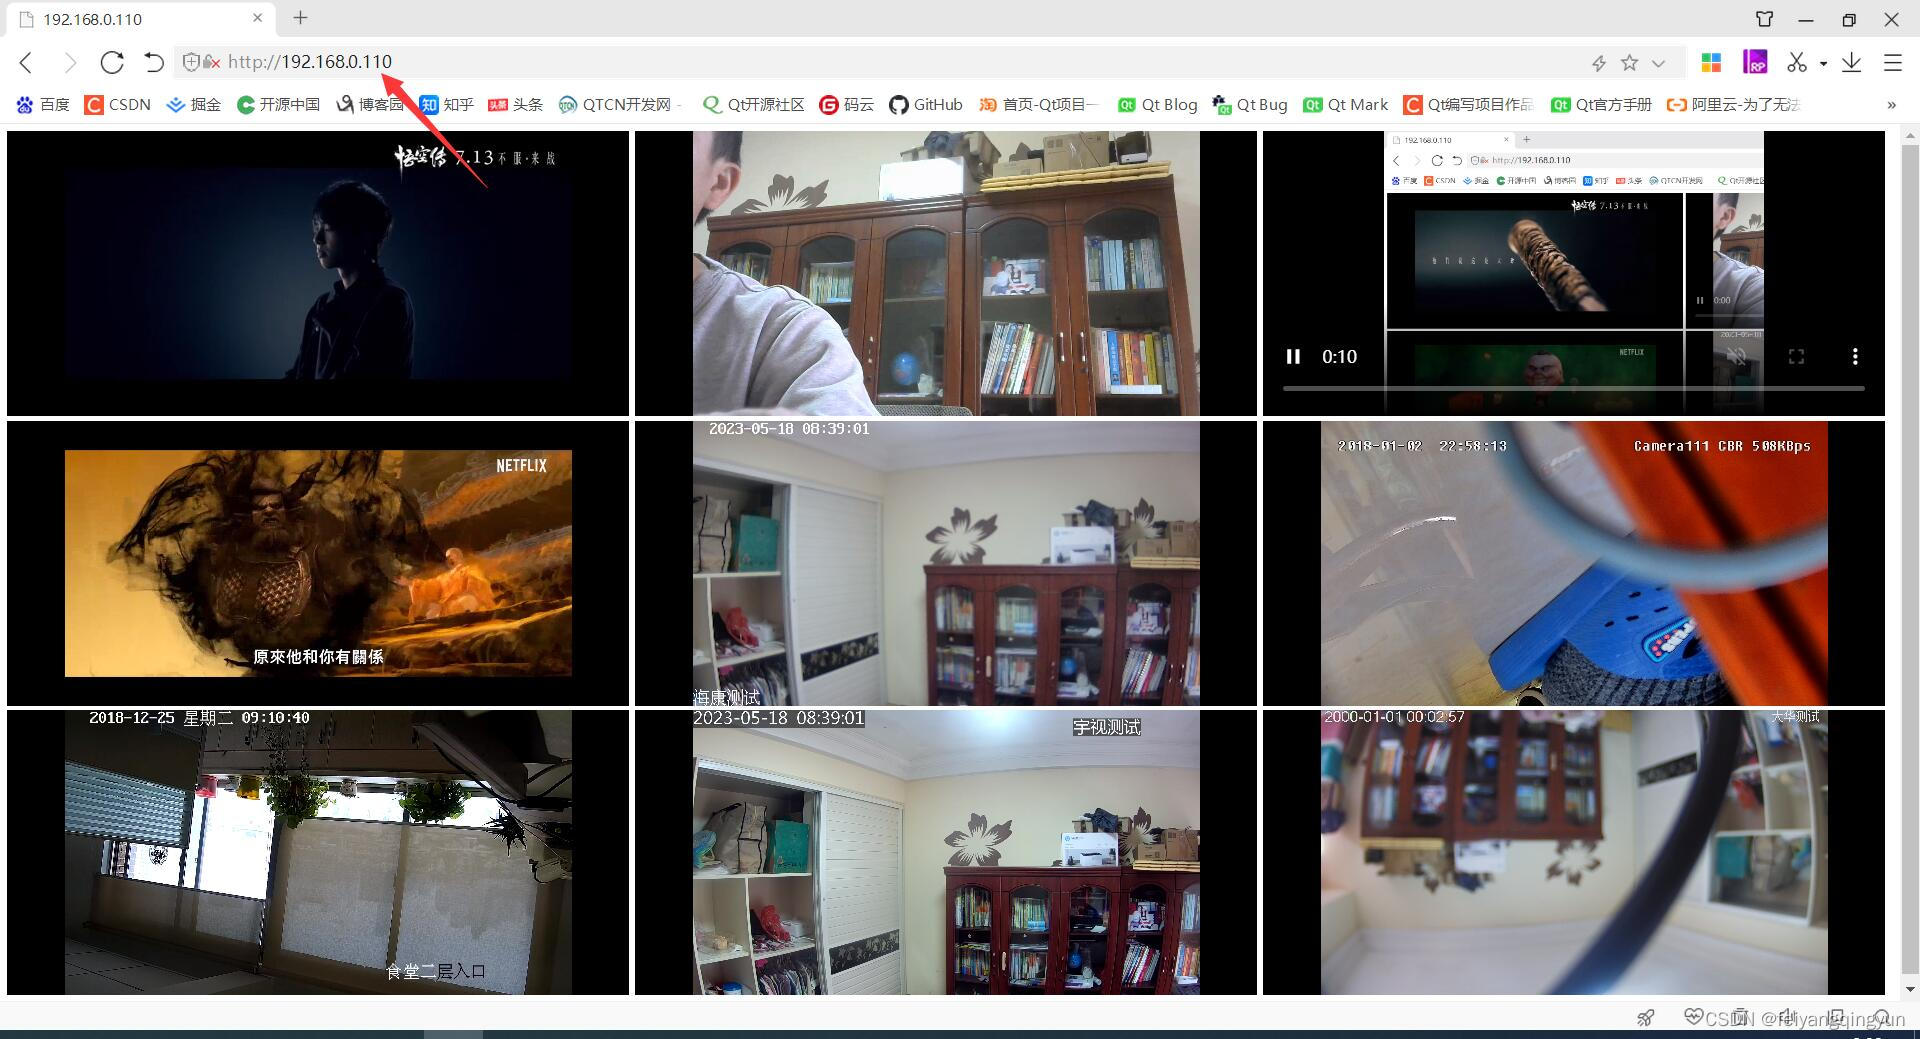
Task: Open the downloads panel
Action: coord(1851,62)
